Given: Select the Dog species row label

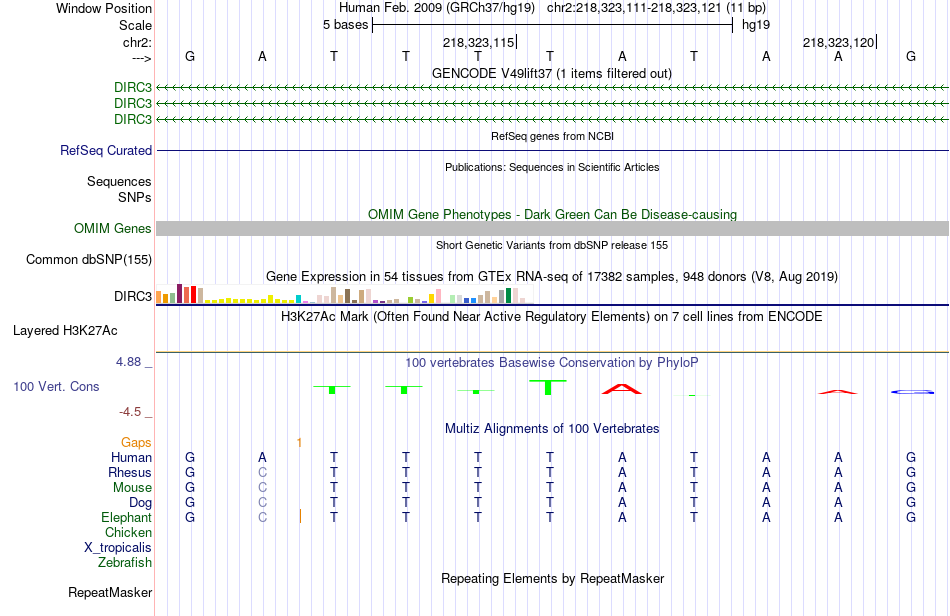Looking at the screenshot, I should 141,503.
